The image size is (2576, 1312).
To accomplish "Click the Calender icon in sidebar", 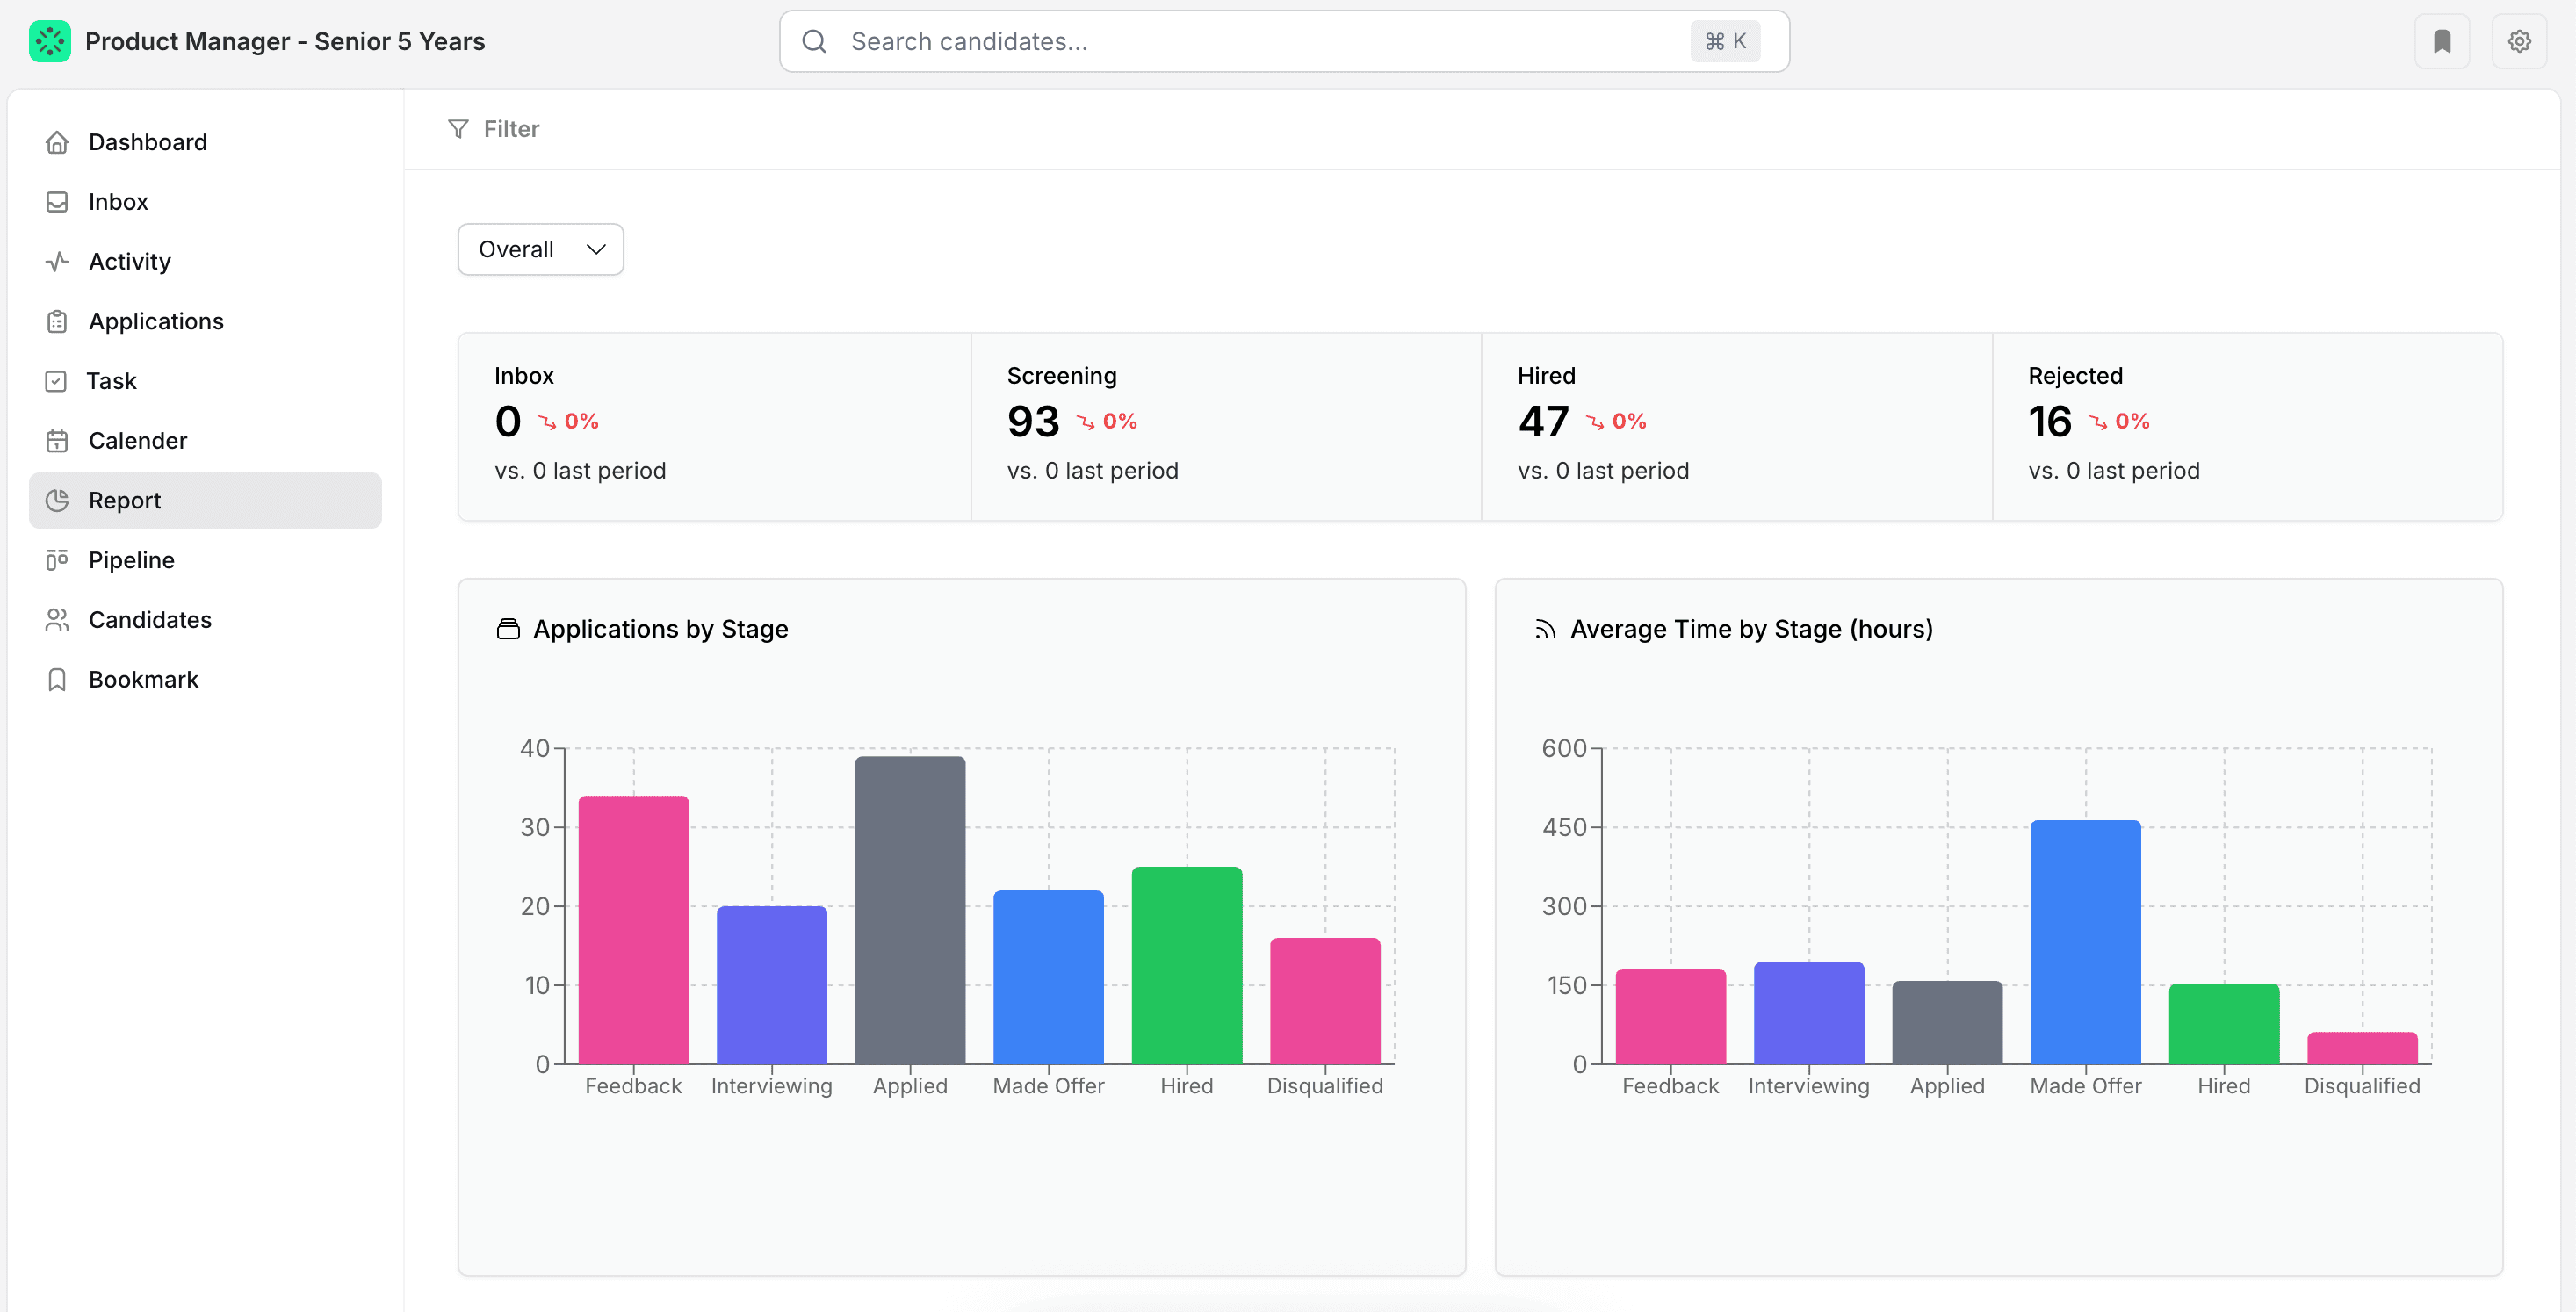I will [57, 441].
